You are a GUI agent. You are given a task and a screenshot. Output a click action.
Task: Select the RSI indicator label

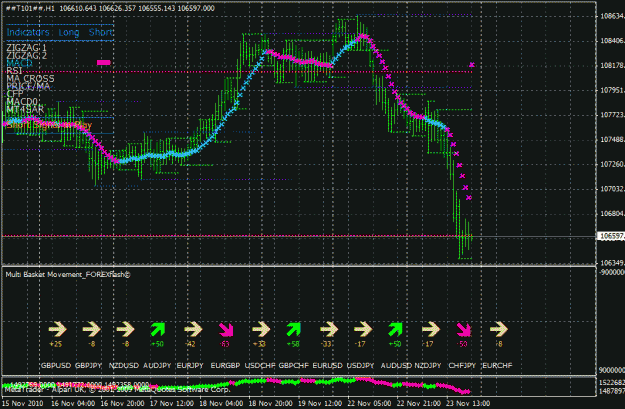click(14, 71)
